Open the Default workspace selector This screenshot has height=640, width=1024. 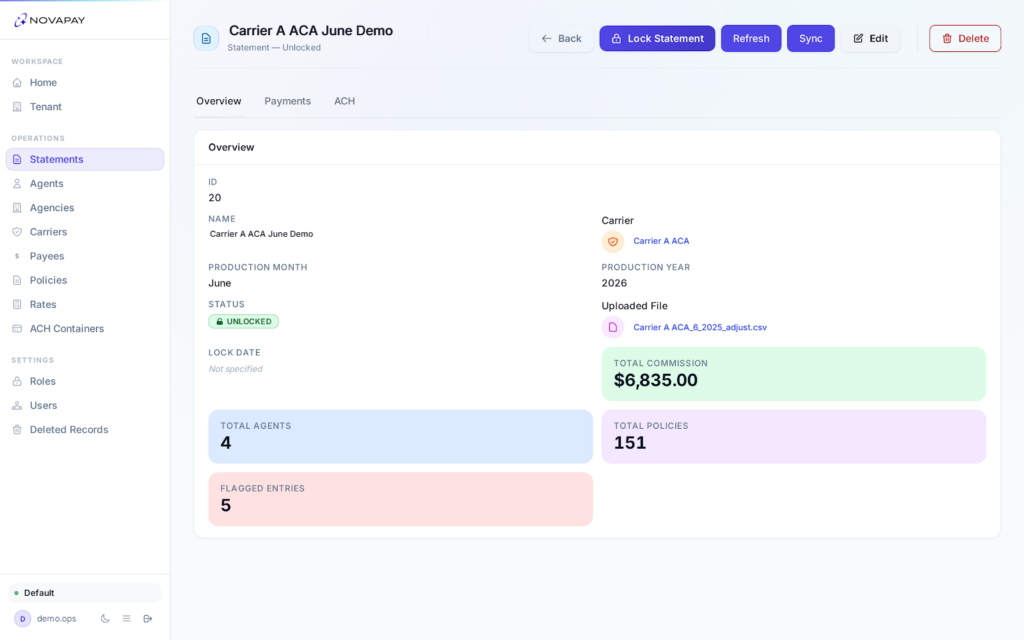(84, 593)
